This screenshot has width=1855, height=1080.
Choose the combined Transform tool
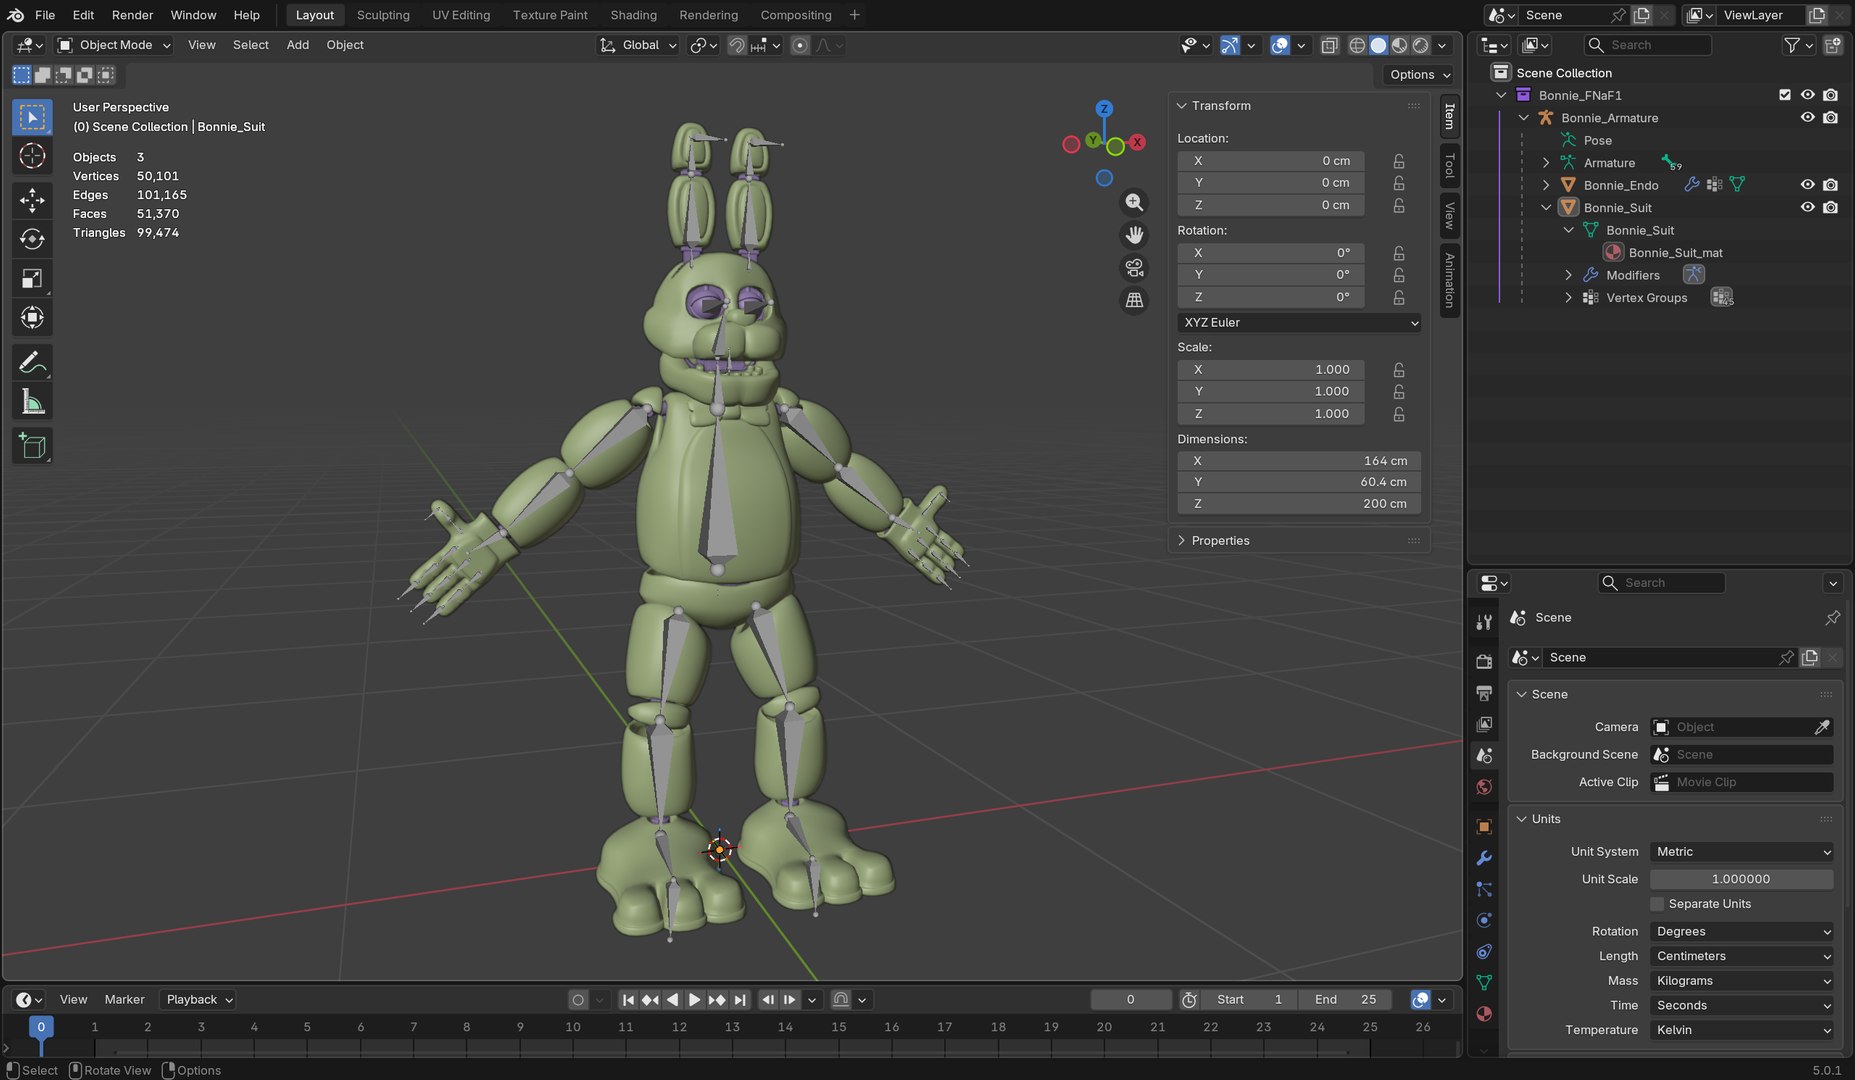click(32, 318)
